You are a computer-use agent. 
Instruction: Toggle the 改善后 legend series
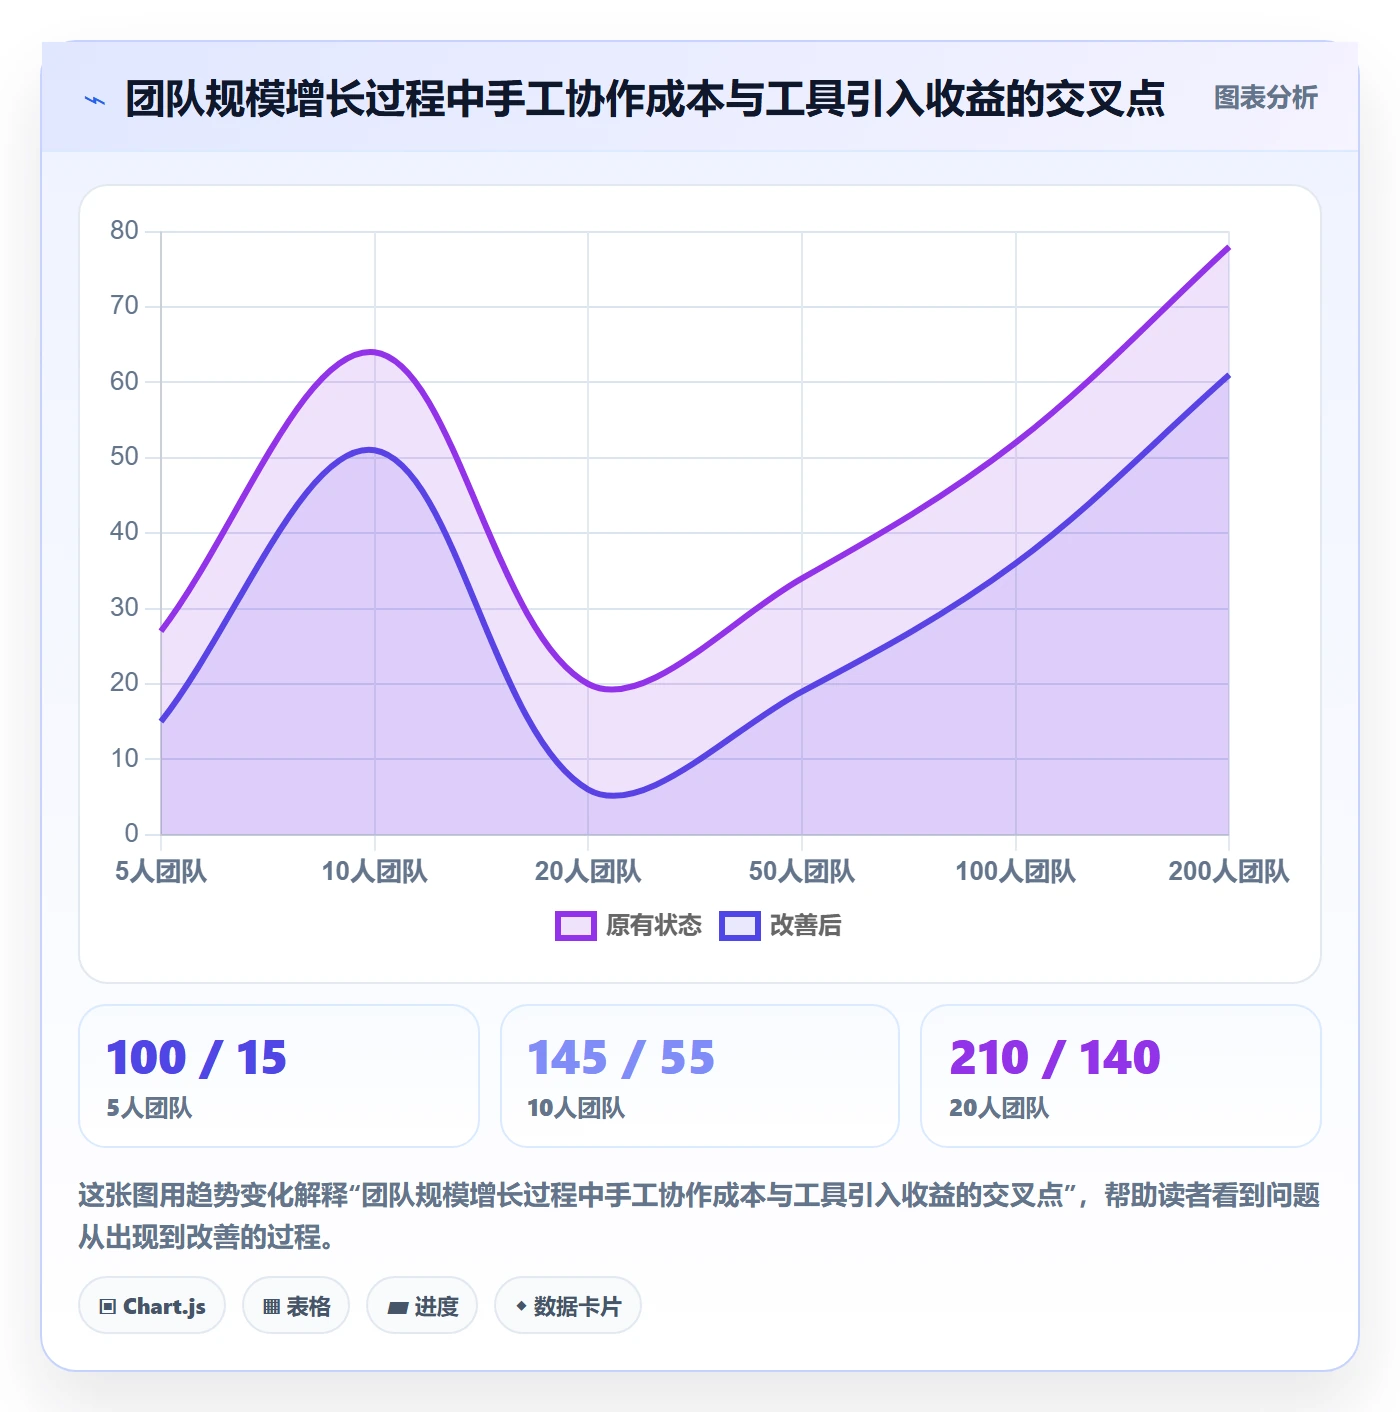(780, 925)
